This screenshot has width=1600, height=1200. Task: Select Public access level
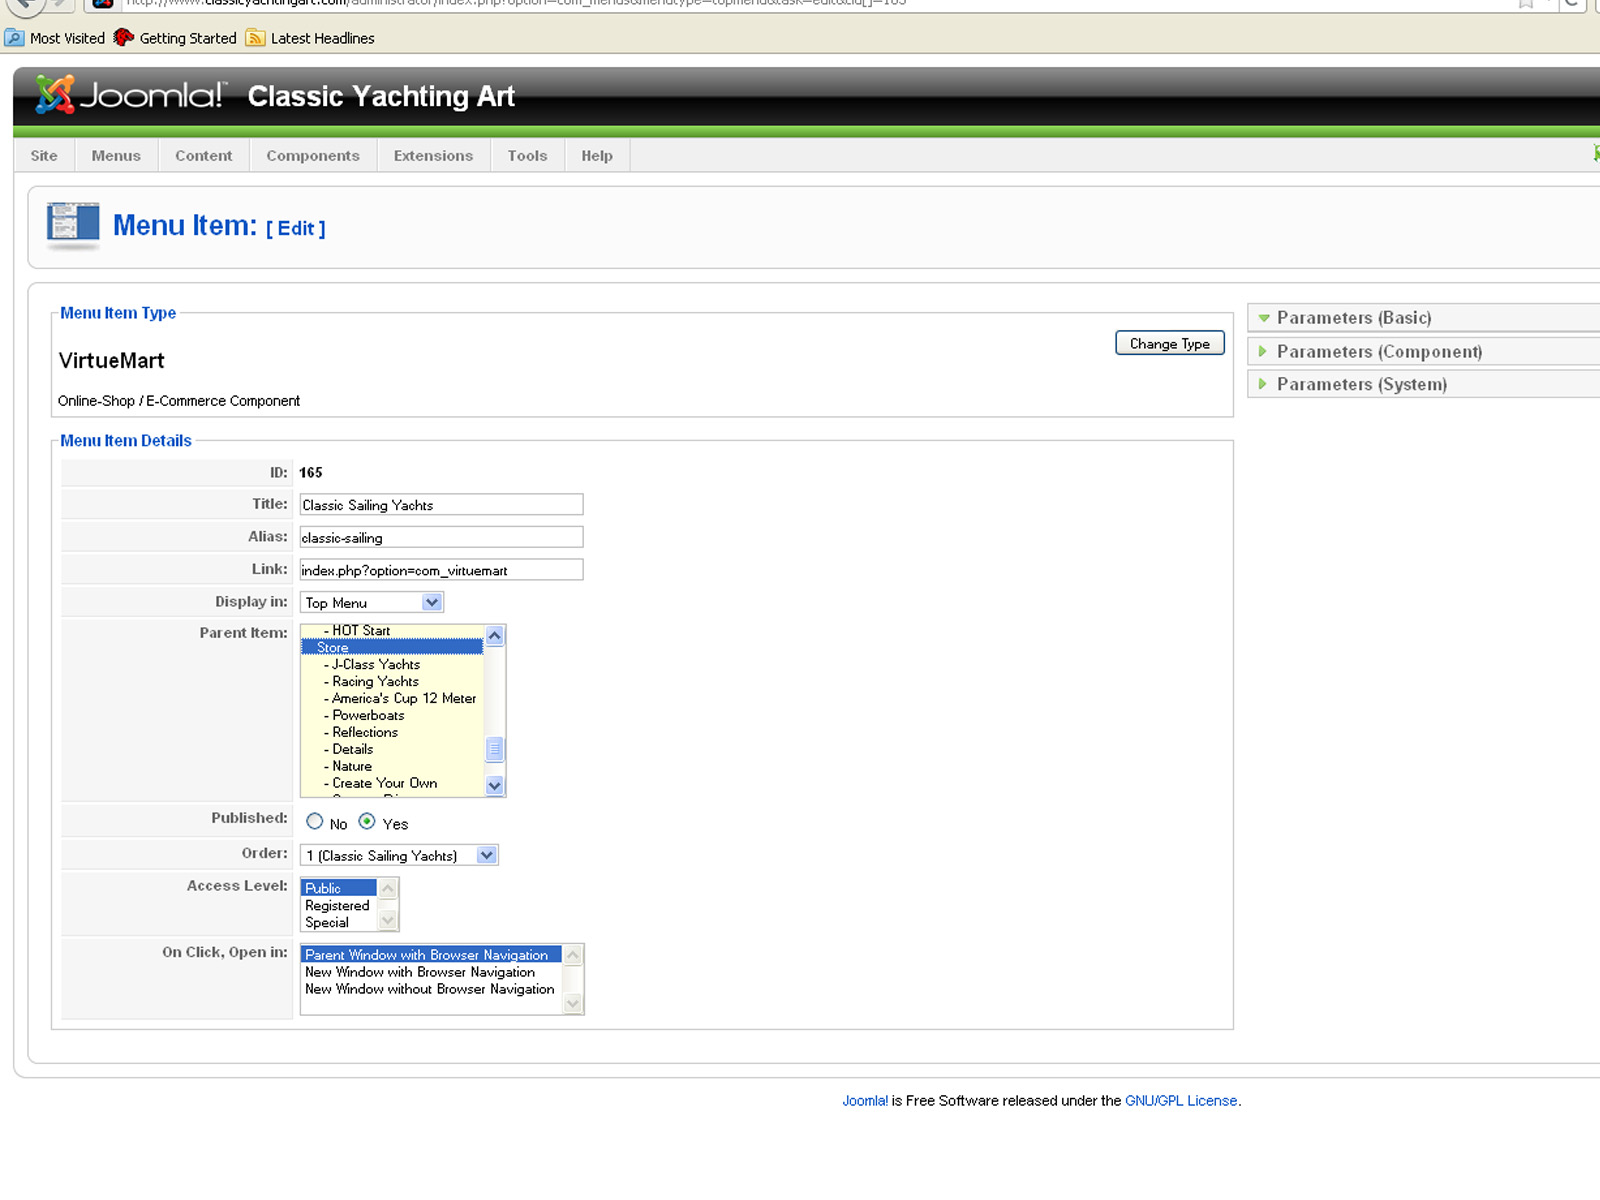(339, 888)
